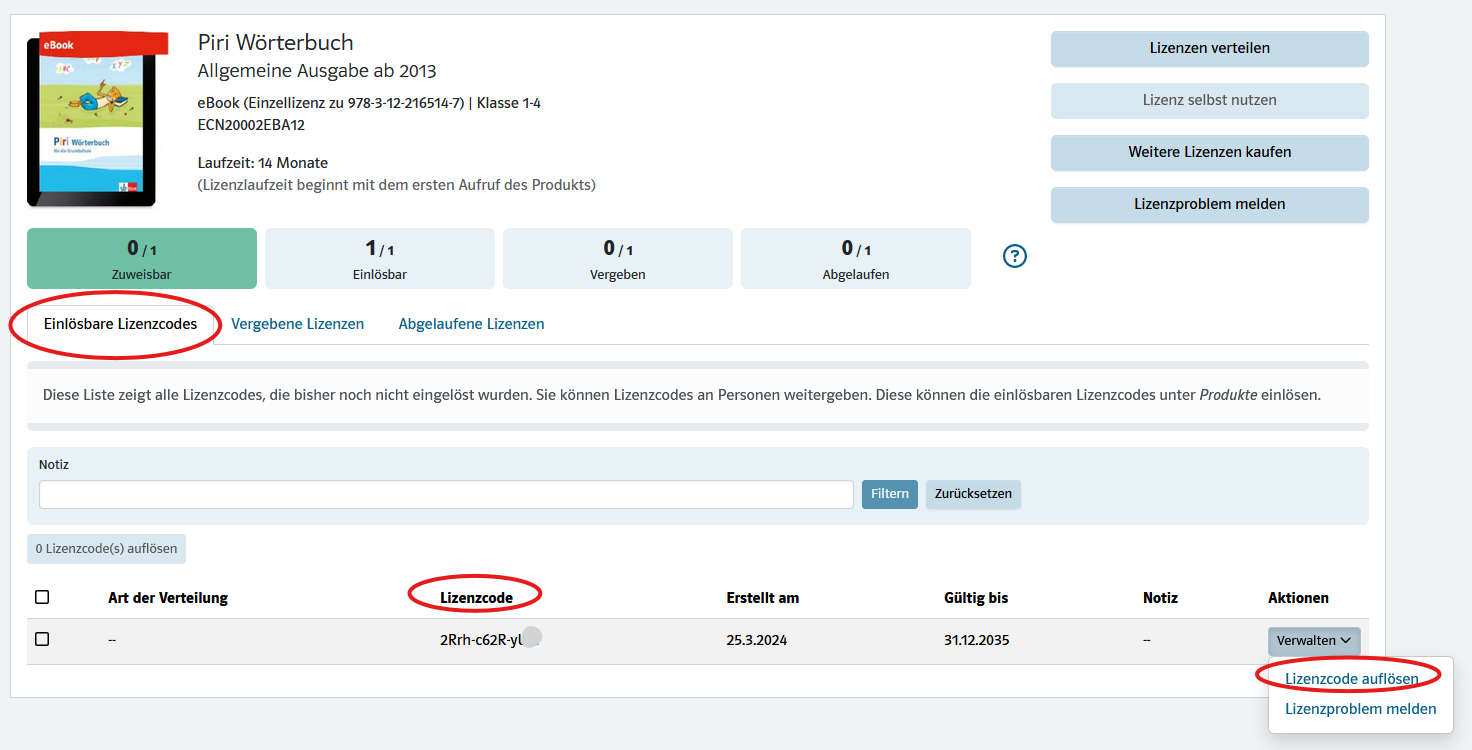Click the Piri Wörterbuch eBook cover thumbnail
Image resolution: width=1472 pixels, height=750 pixels.
pyautogui.click(x=92, y=120)
